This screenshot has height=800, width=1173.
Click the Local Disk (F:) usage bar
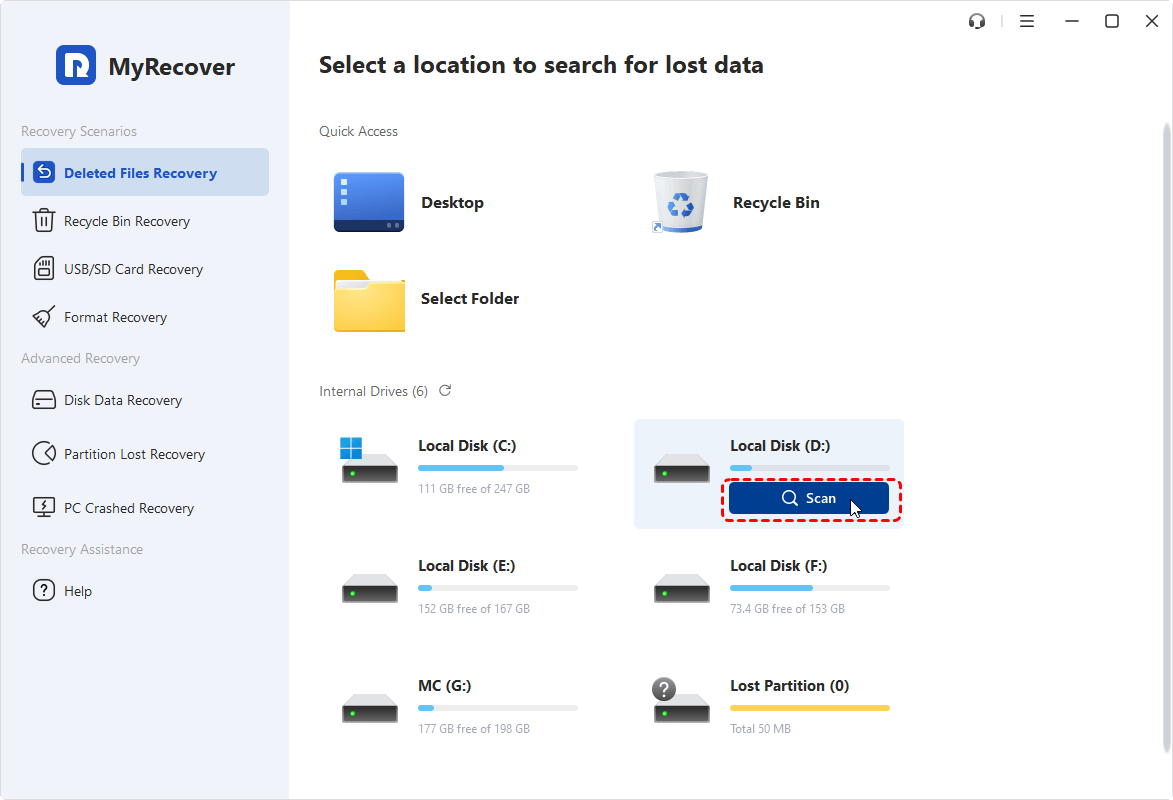click(x=809, y=588)
